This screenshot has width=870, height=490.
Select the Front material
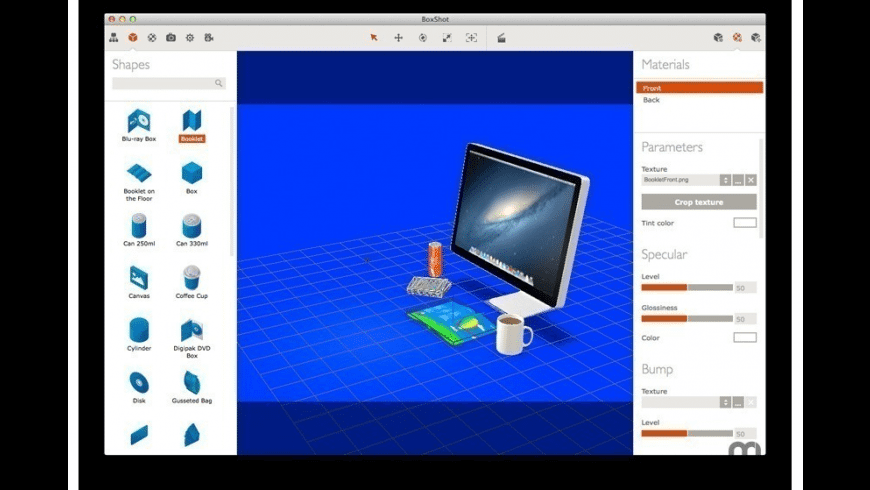(x=700, y=88)
